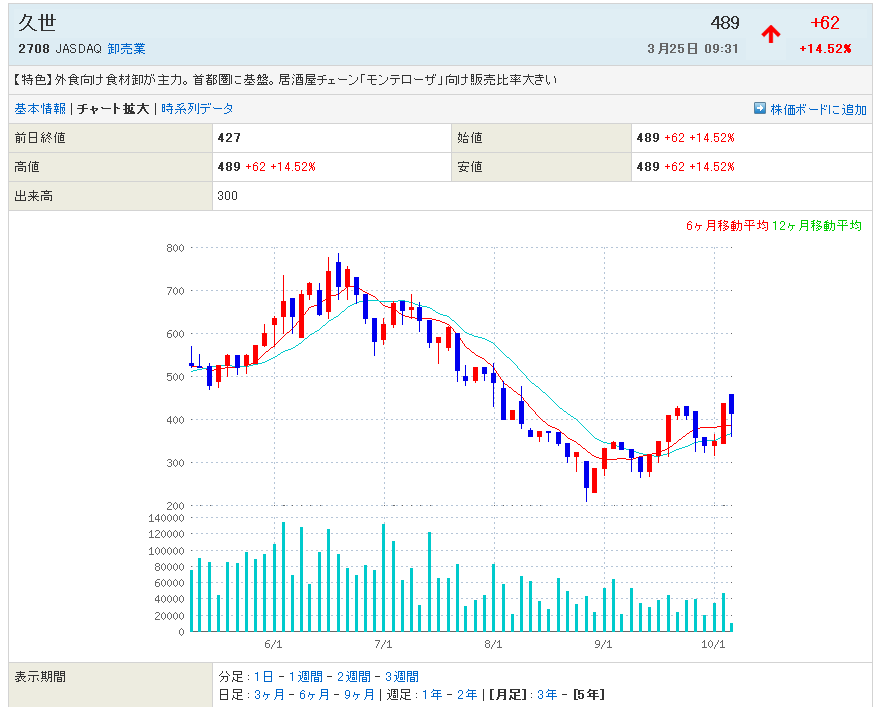This screenshot has height=707, width=882.
Task: Click the 6ヶ月移動平均 red legend label
Action: pos(727,226)
